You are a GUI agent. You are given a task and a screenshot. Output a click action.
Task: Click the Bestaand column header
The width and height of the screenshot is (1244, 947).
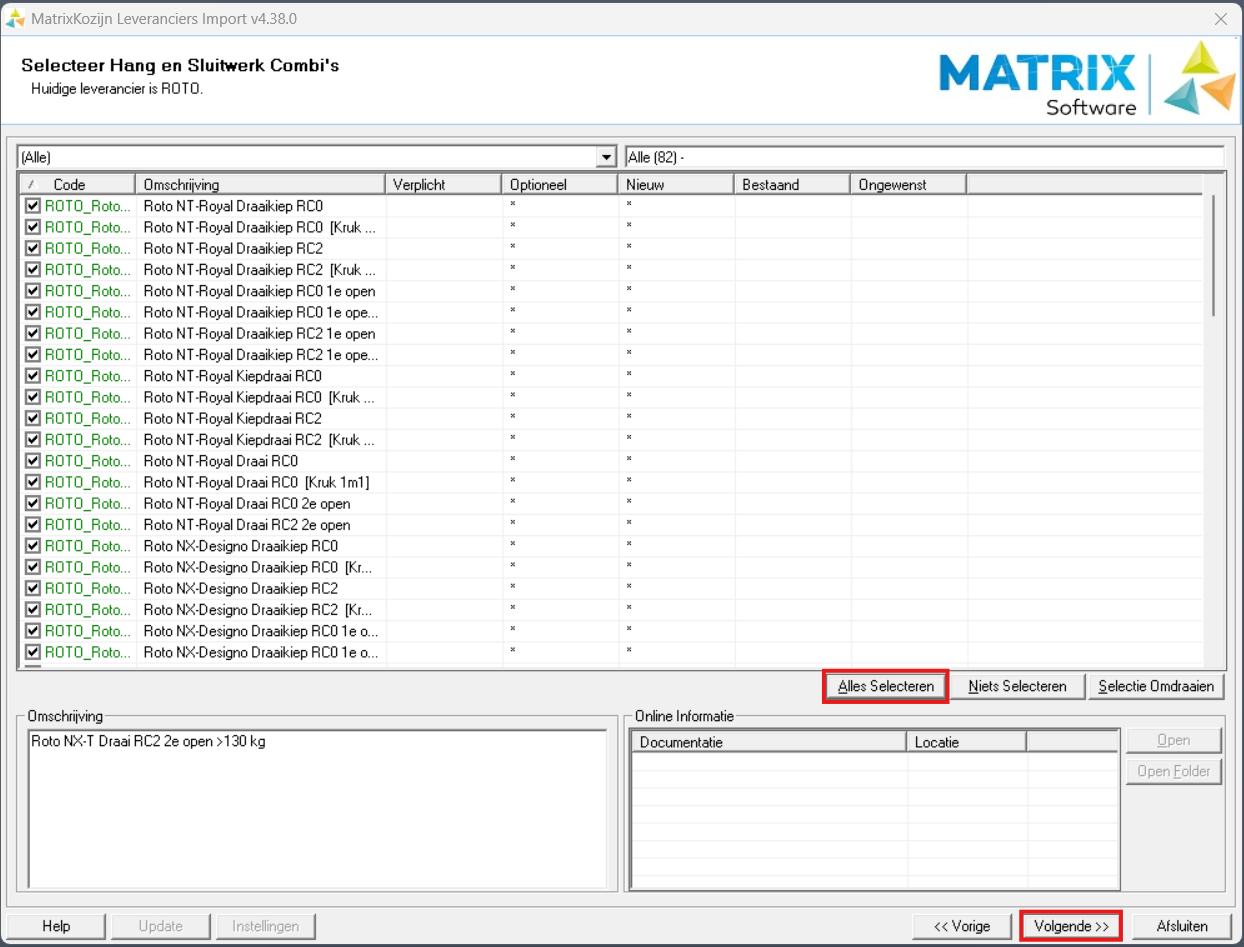pos(792,184)
